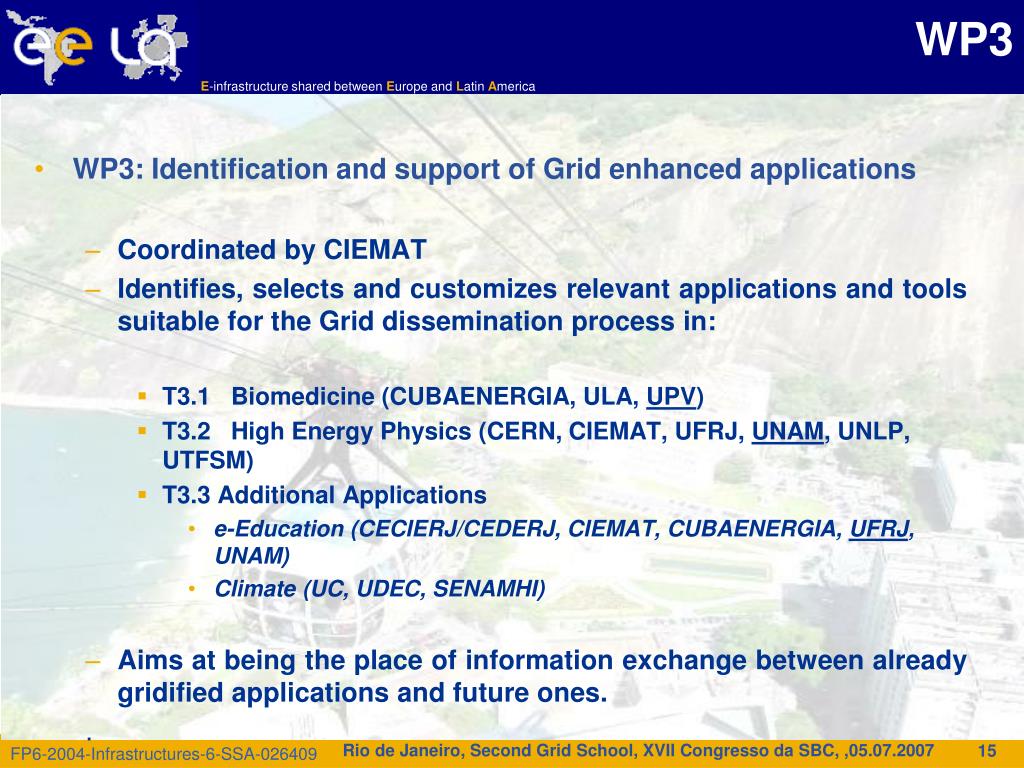1024x768 pixels.
Task: Open the underlined UPV link
Action: 671,397
